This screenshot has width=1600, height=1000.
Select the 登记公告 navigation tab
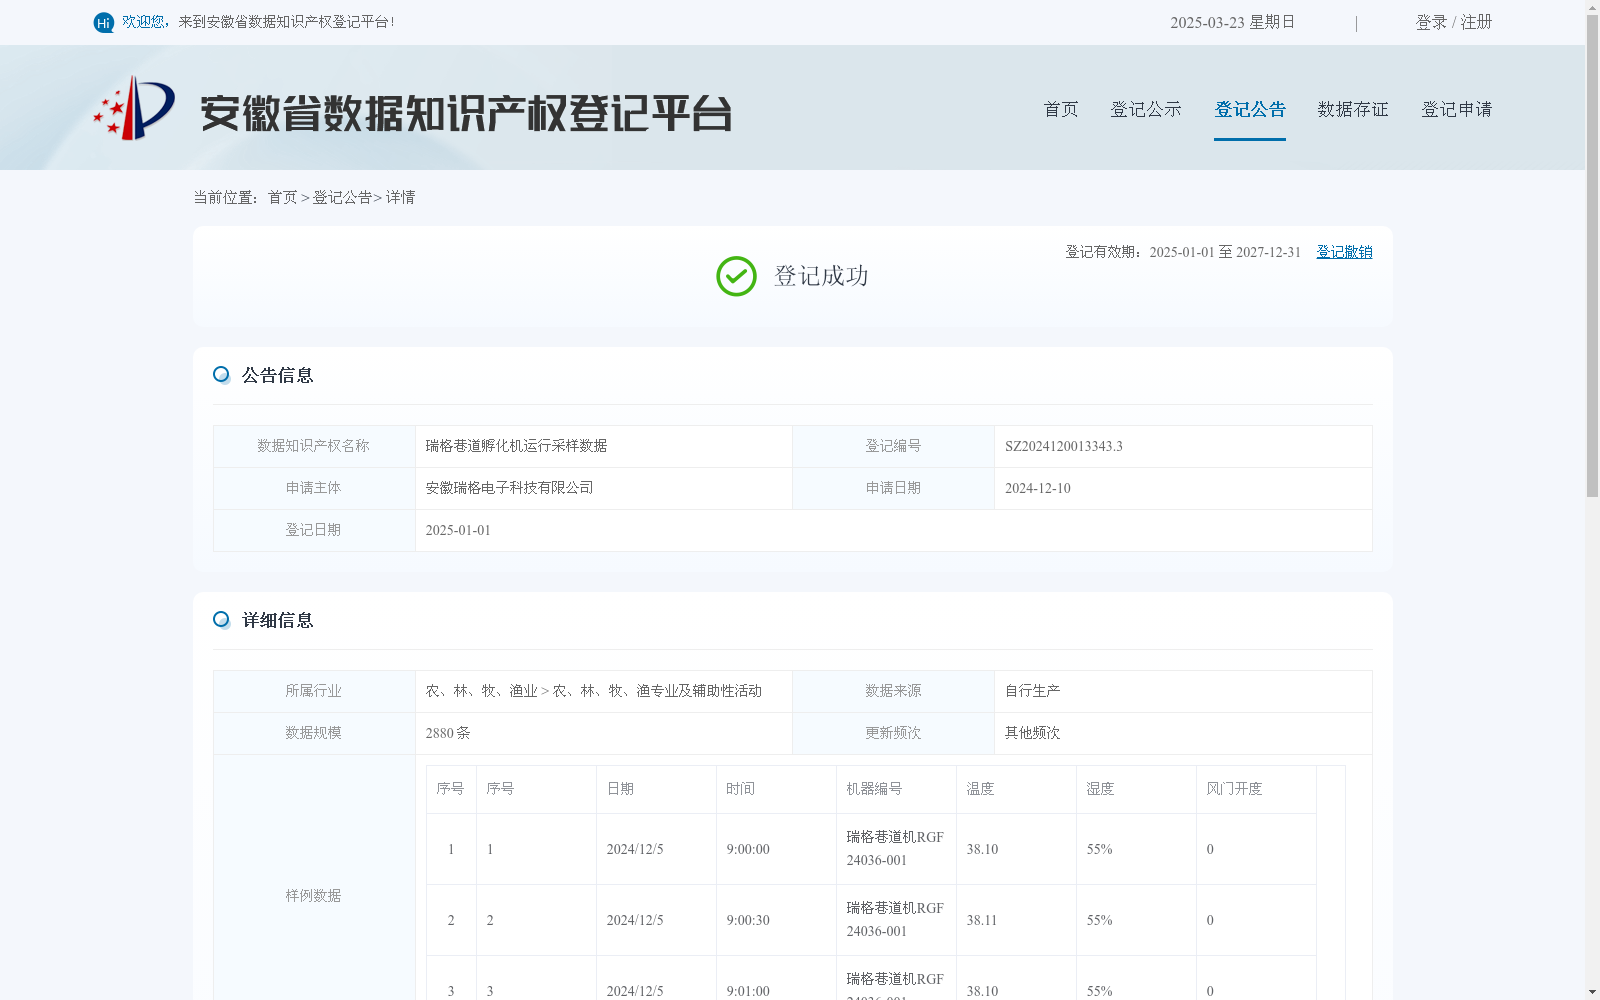click(x=1250, y=109)
